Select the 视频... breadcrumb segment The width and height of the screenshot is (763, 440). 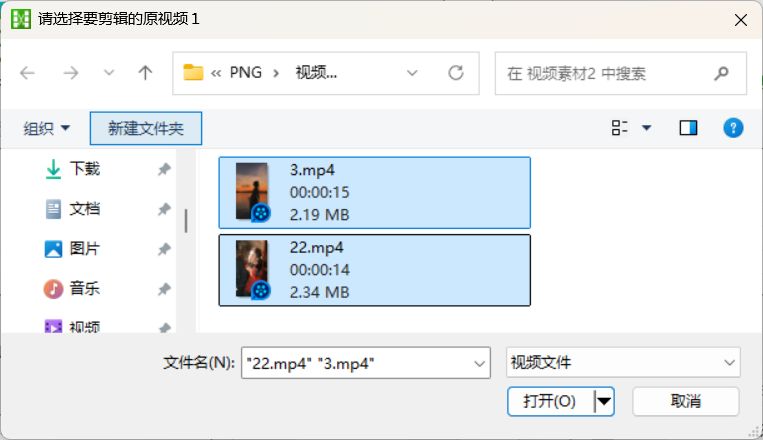pos(316,73)
